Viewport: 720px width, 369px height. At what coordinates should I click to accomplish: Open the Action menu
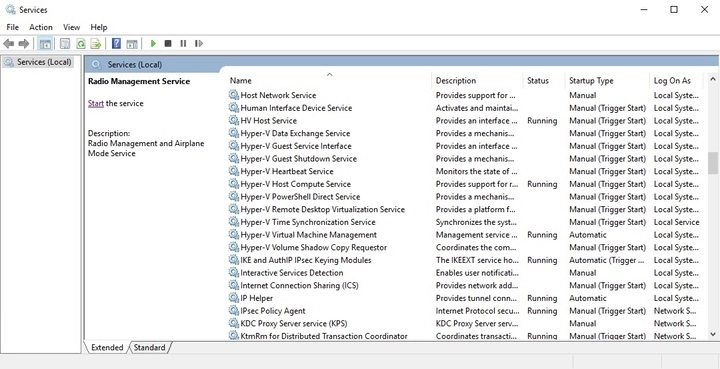(41, 27)
